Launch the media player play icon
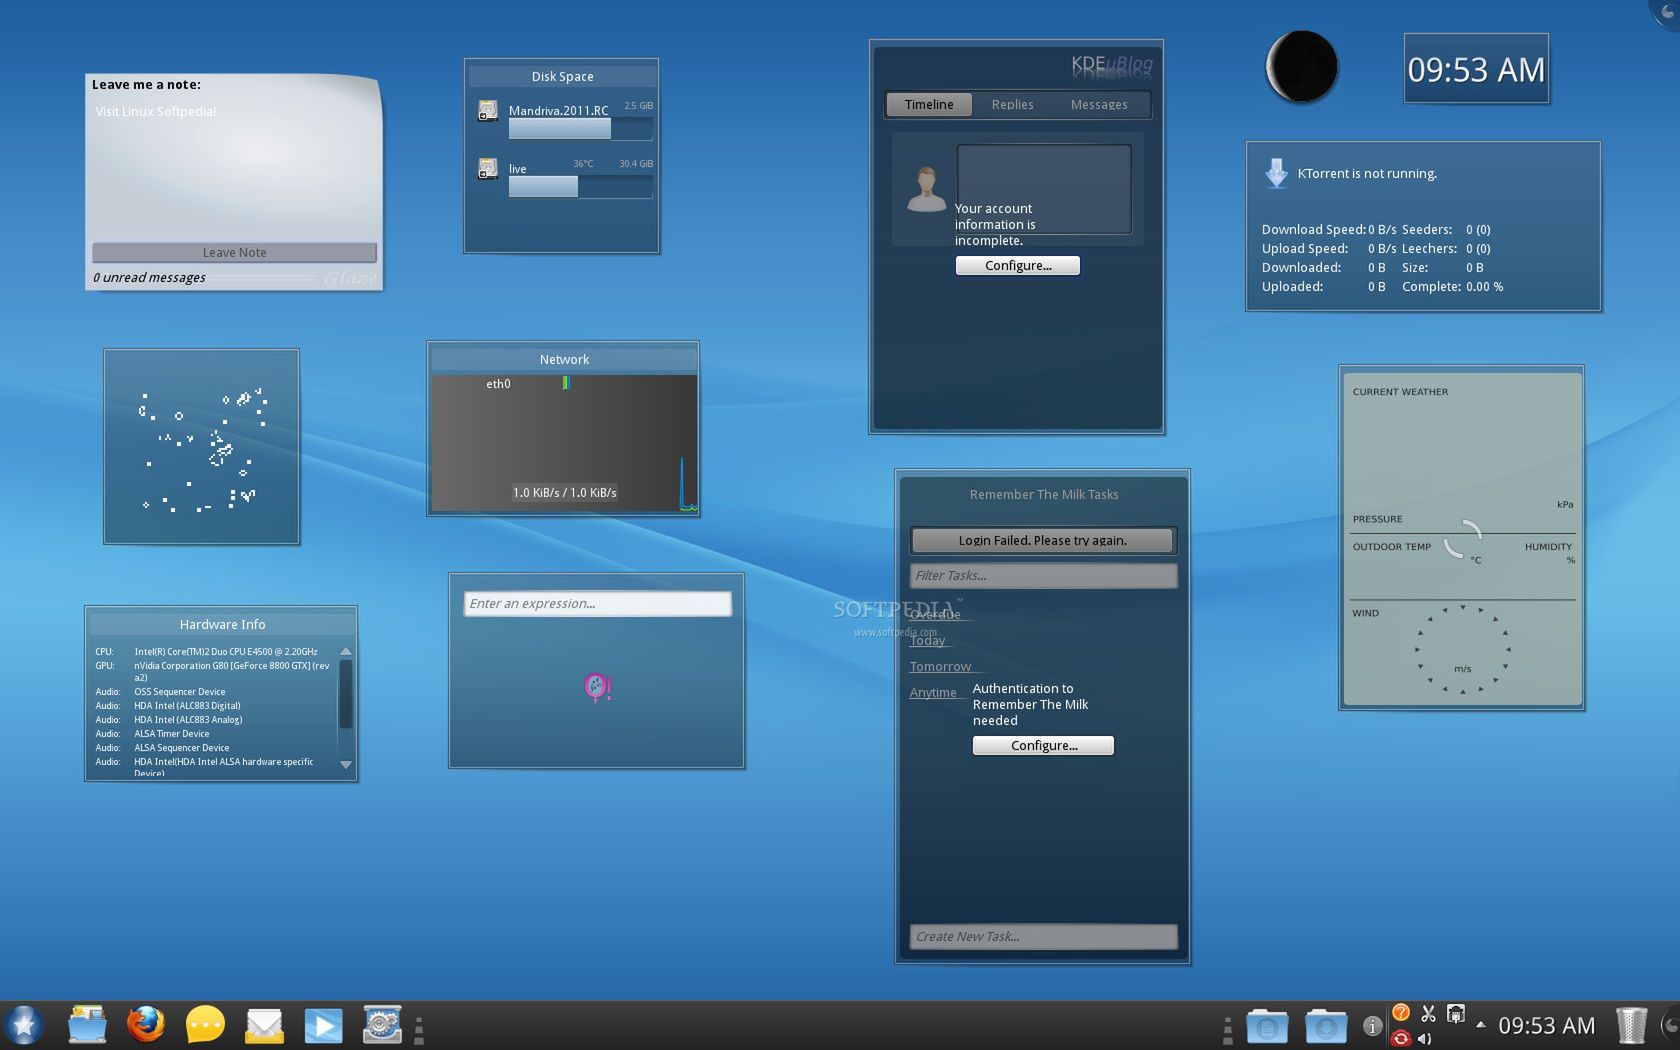 click(x=323, y=1025)
